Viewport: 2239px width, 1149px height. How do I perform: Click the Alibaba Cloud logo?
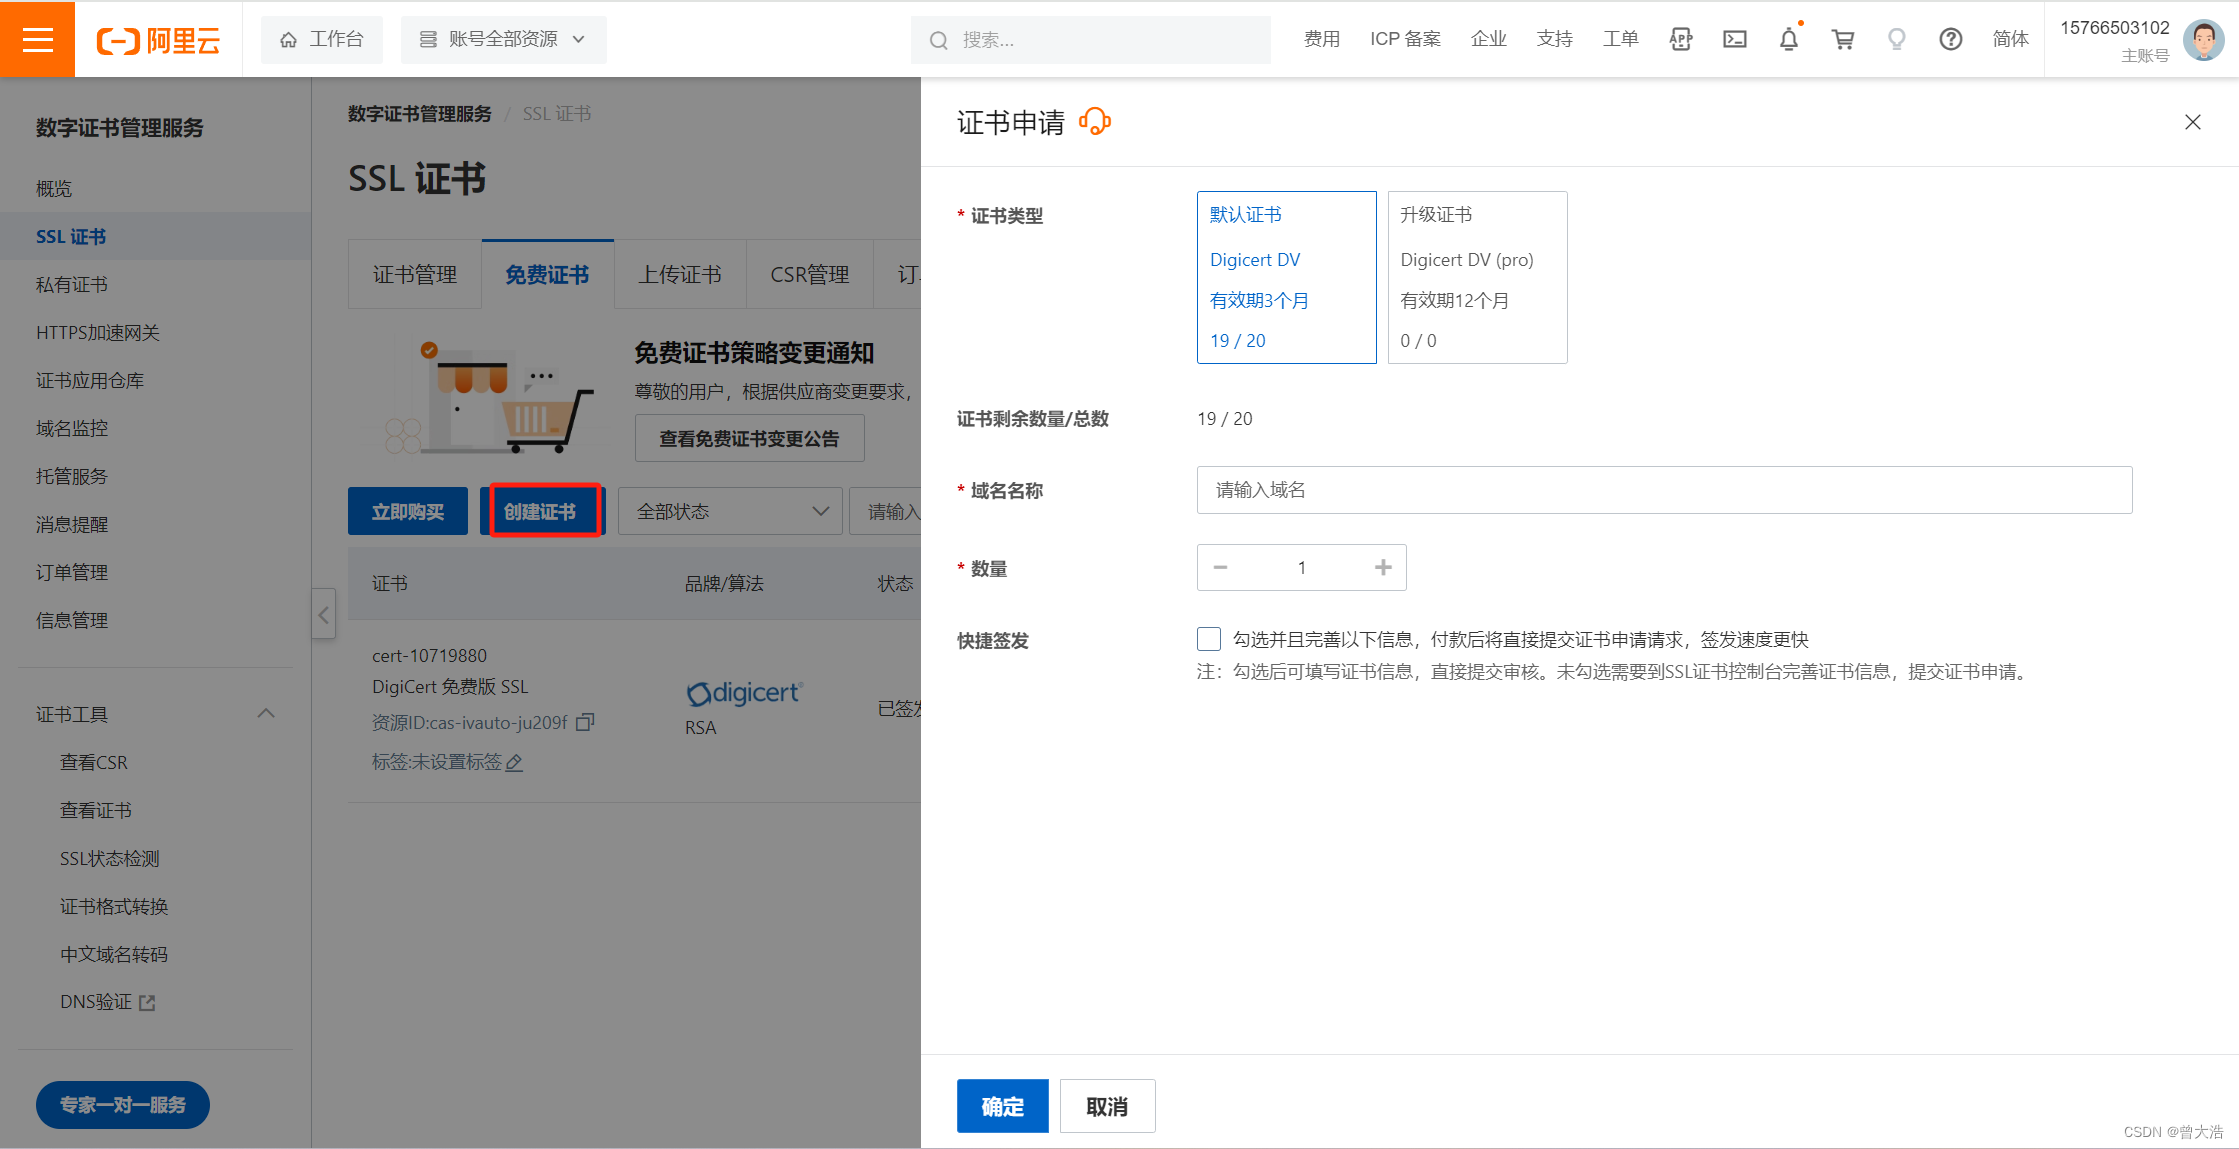point(158,40)
